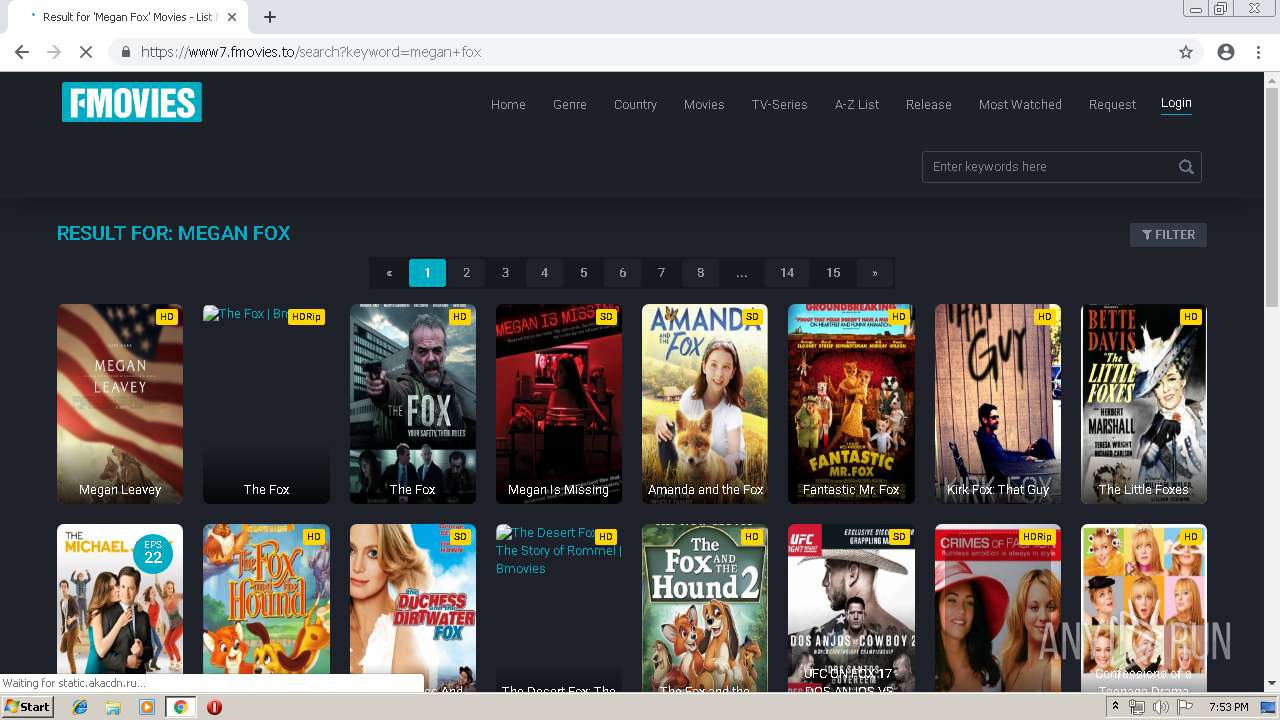Open Fantastic Mr. Fox poster
Image resolution: width=1280 pixels, height=720 pixels.
pyautogui.click(x=851, y=404)
